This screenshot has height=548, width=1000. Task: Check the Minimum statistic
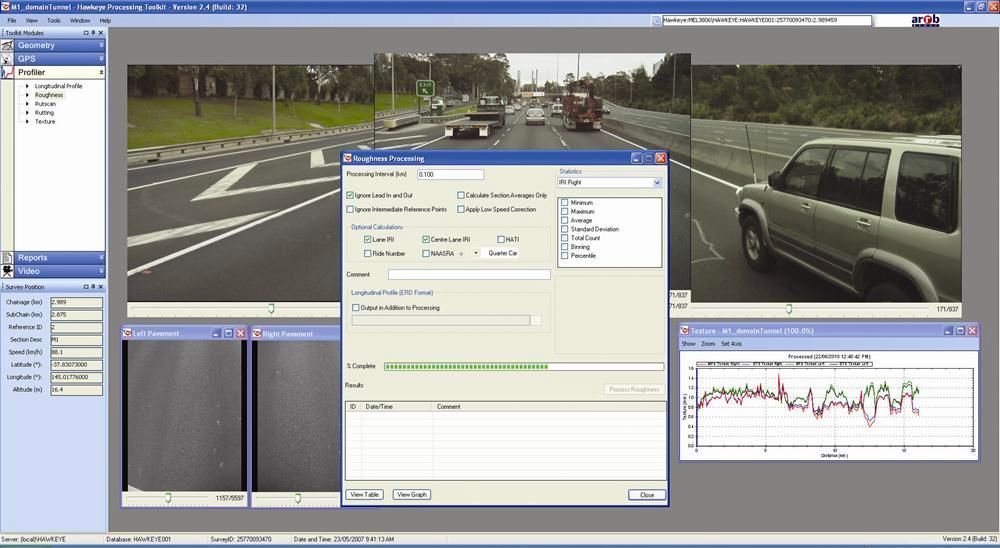pos(564,202)
